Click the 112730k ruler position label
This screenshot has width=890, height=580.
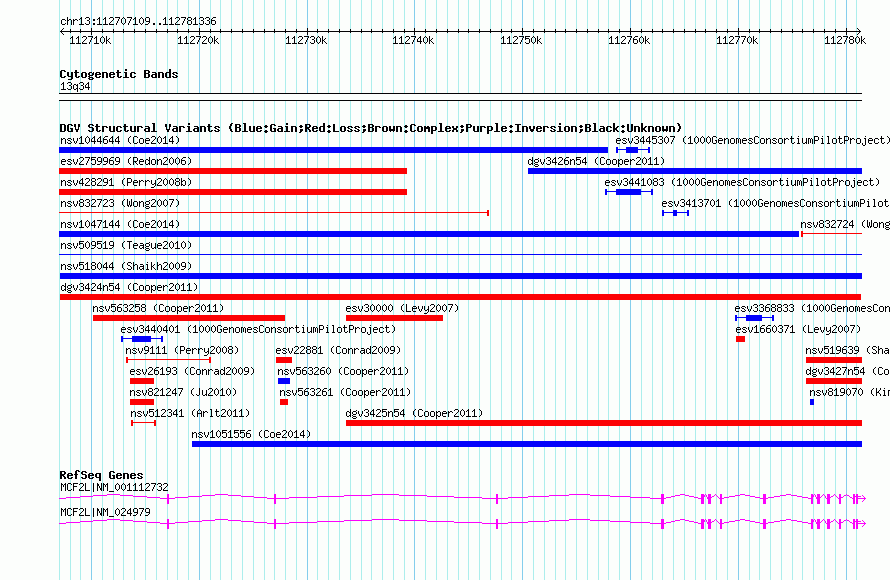pyautogui.click(x=305, y=40)
